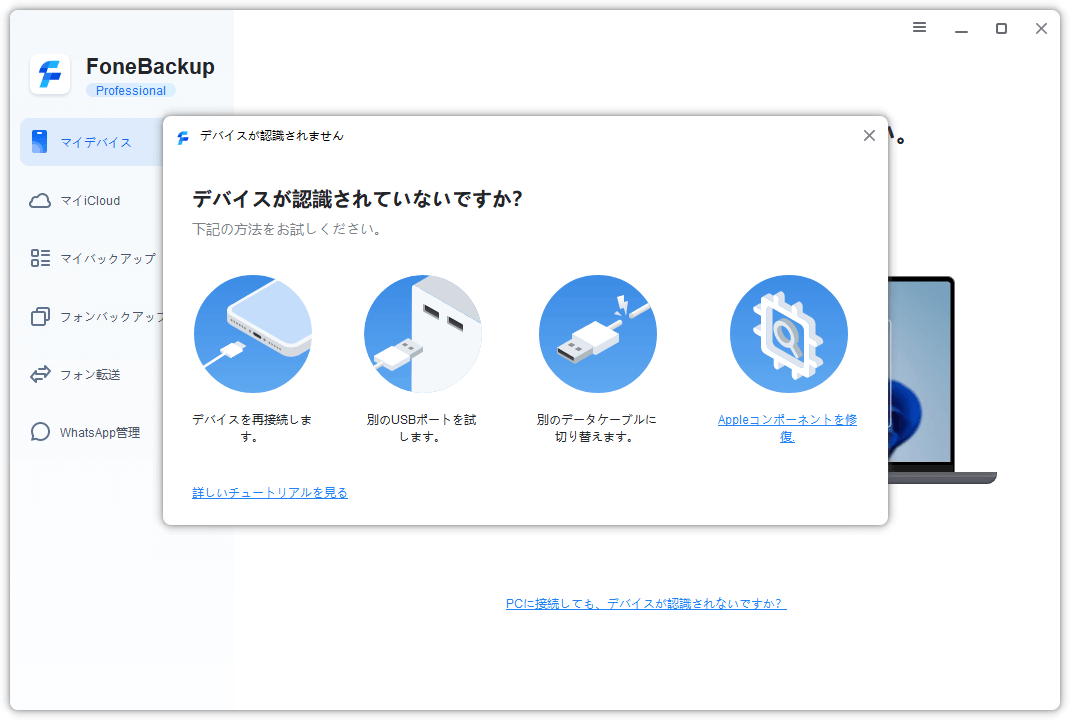Click the Professional edition badge
1070x720 pixels.
(130, 91)
